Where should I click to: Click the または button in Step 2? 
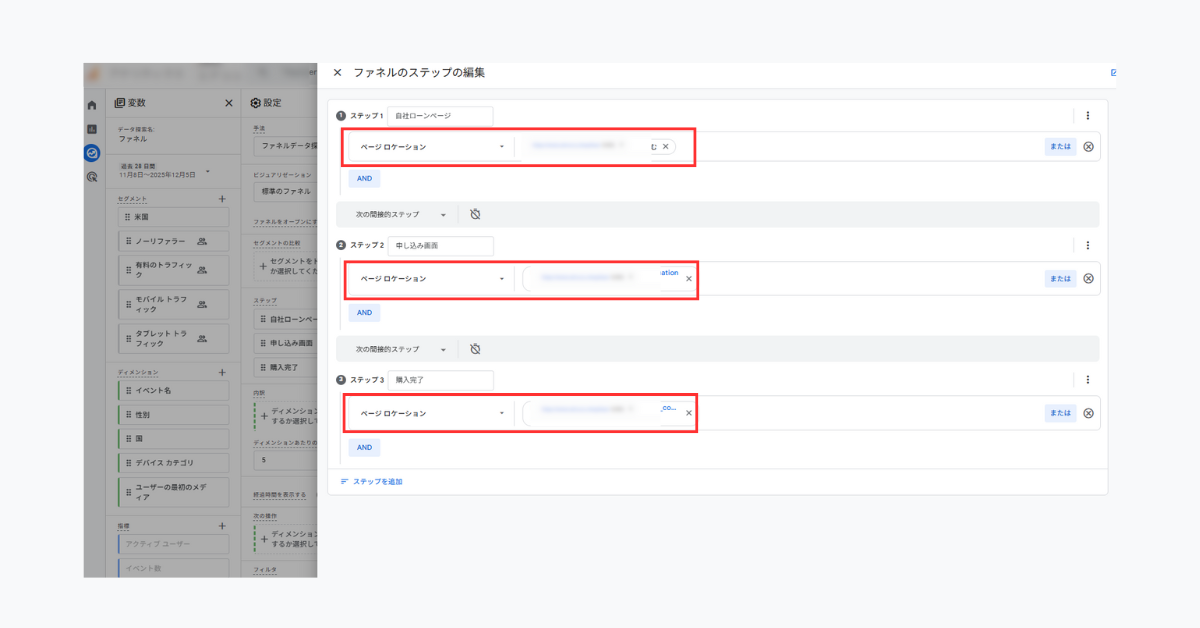click(1060, 279)
